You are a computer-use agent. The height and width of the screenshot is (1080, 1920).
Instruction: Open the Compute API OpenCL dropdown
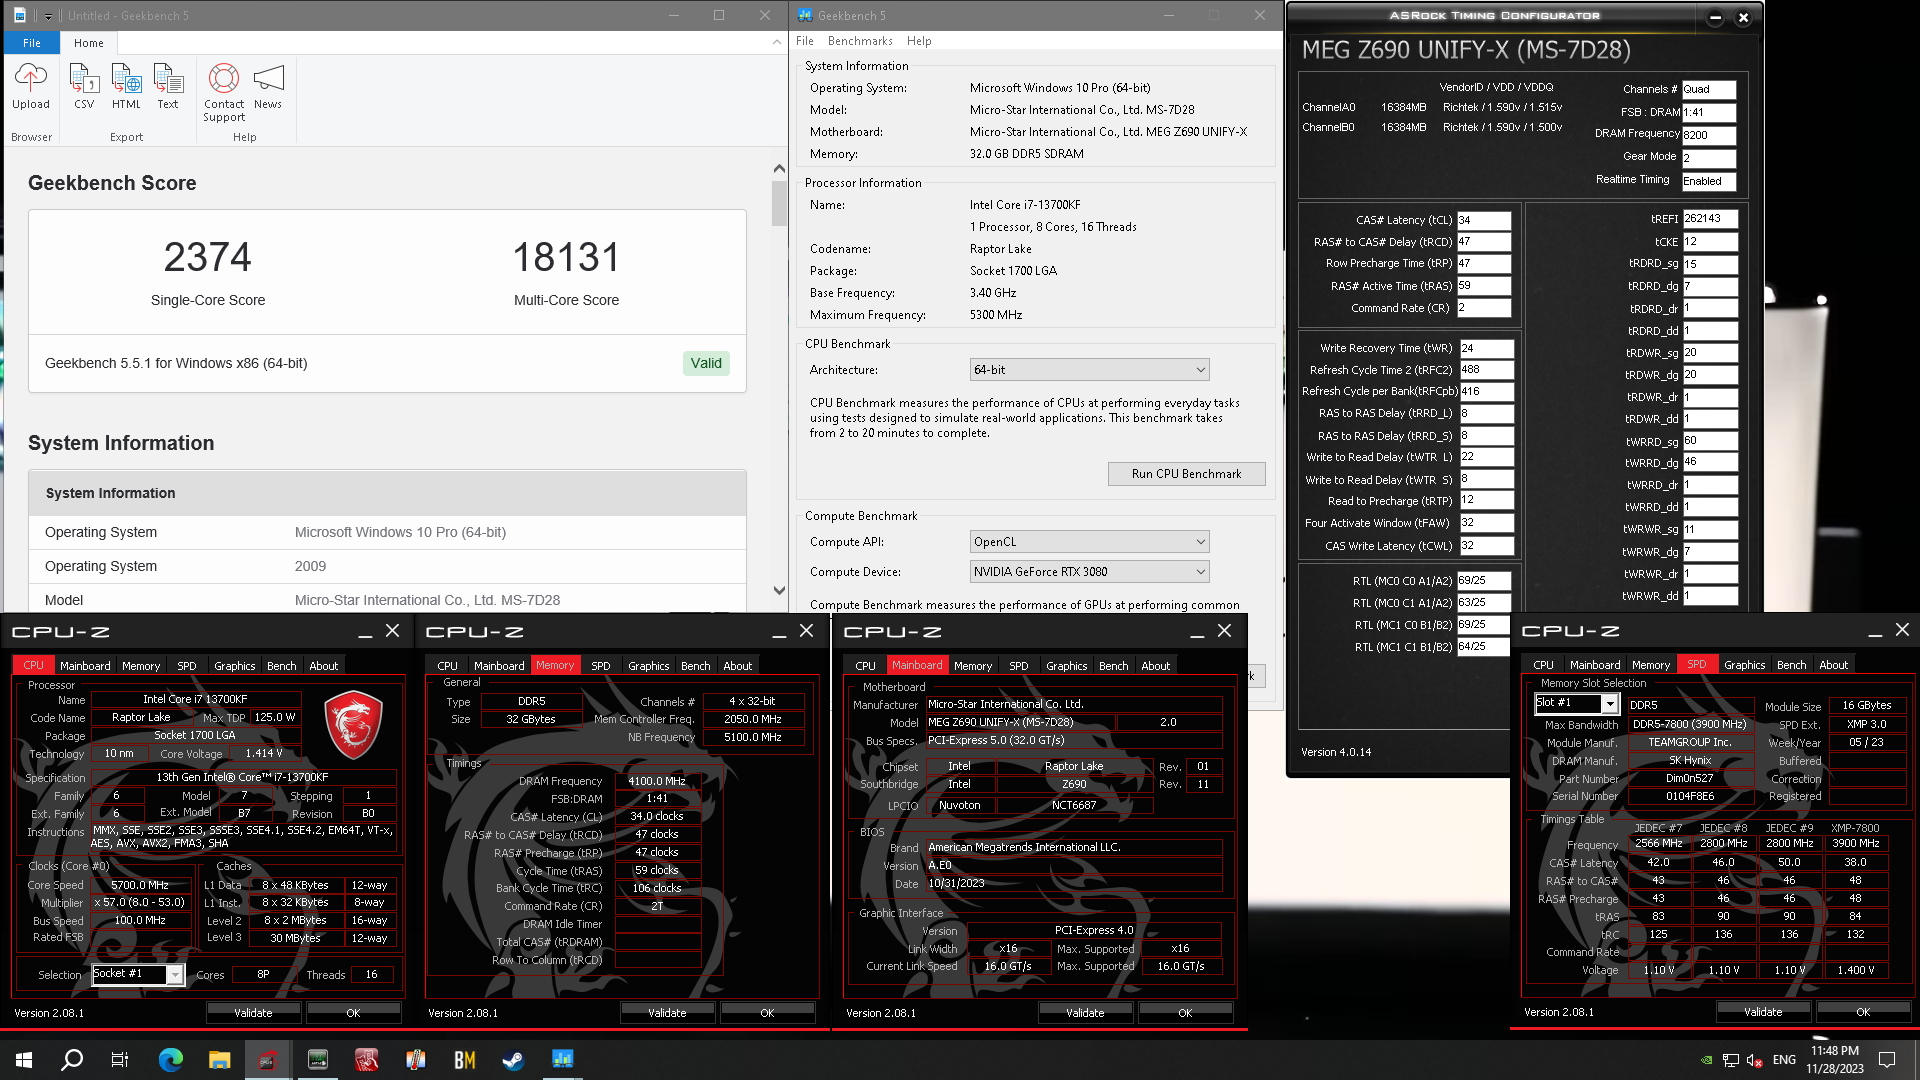pos(1089,542)
